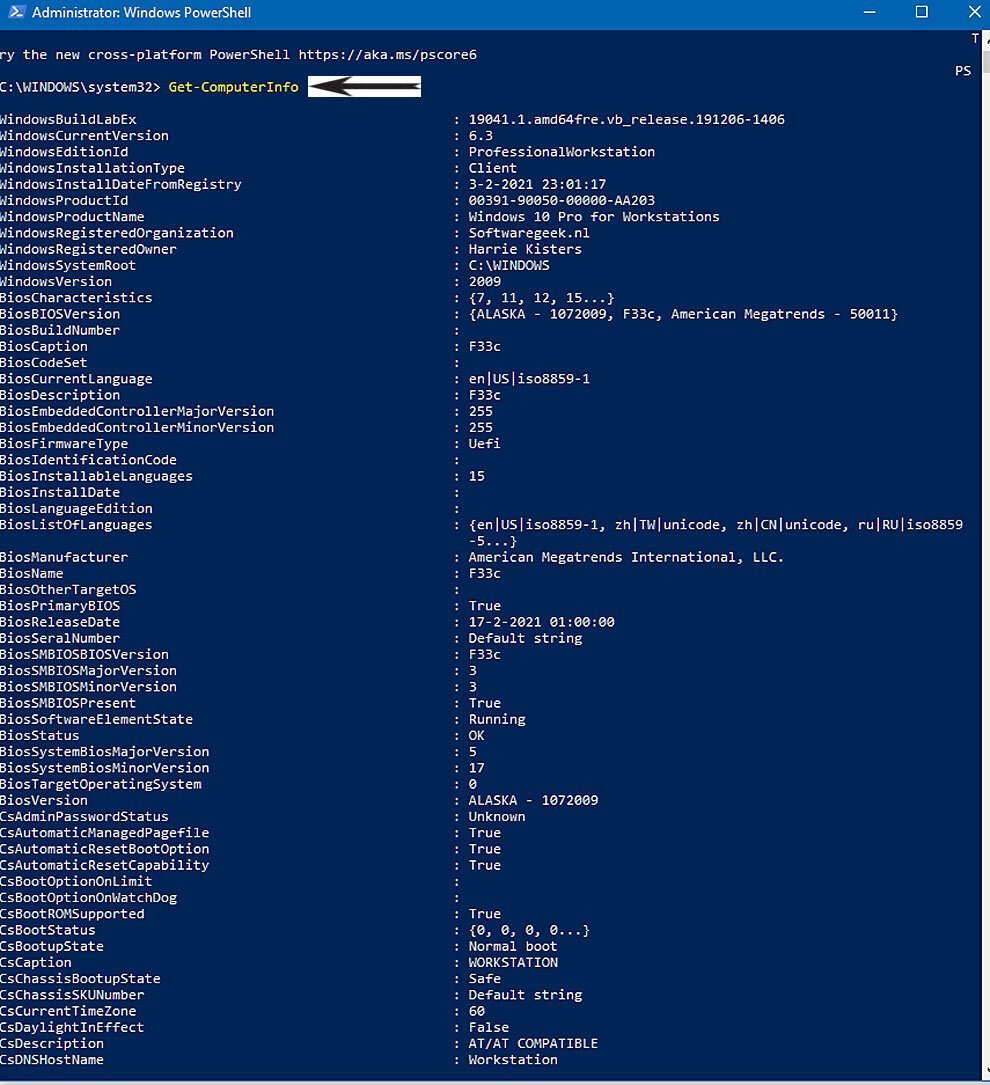Click the BIOS release date 17-2-2021 01:00:00
The image size is (990, 1085).
541,622
